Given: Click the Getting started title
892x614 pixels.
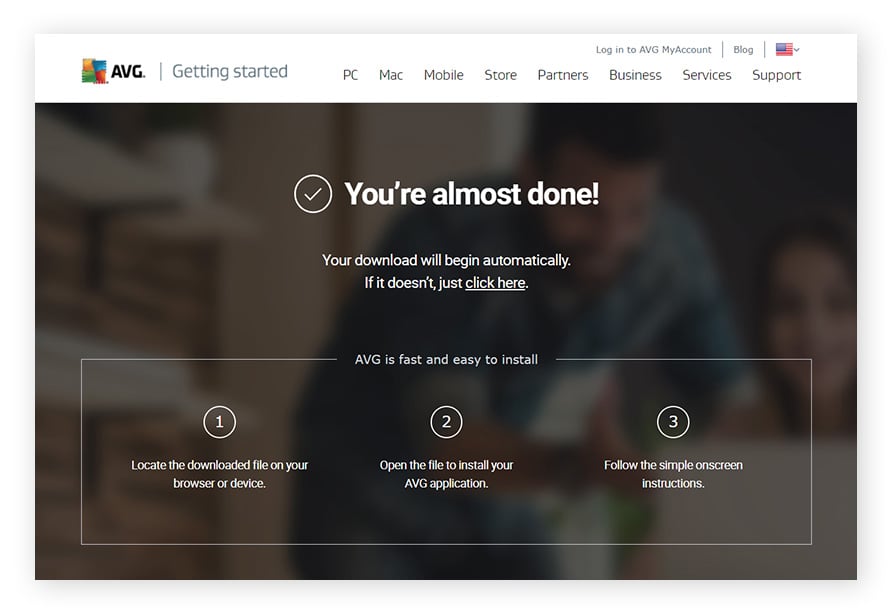Looking at the screenshot, I should pyautogui.click(x=230, y=71).
